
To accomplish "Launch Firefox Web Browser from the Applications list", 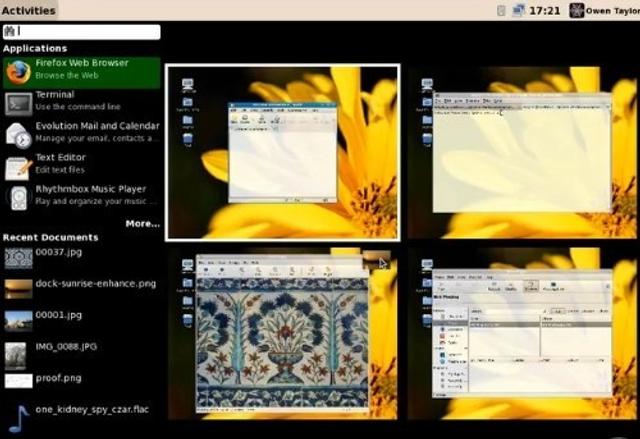I will (80, 70).
